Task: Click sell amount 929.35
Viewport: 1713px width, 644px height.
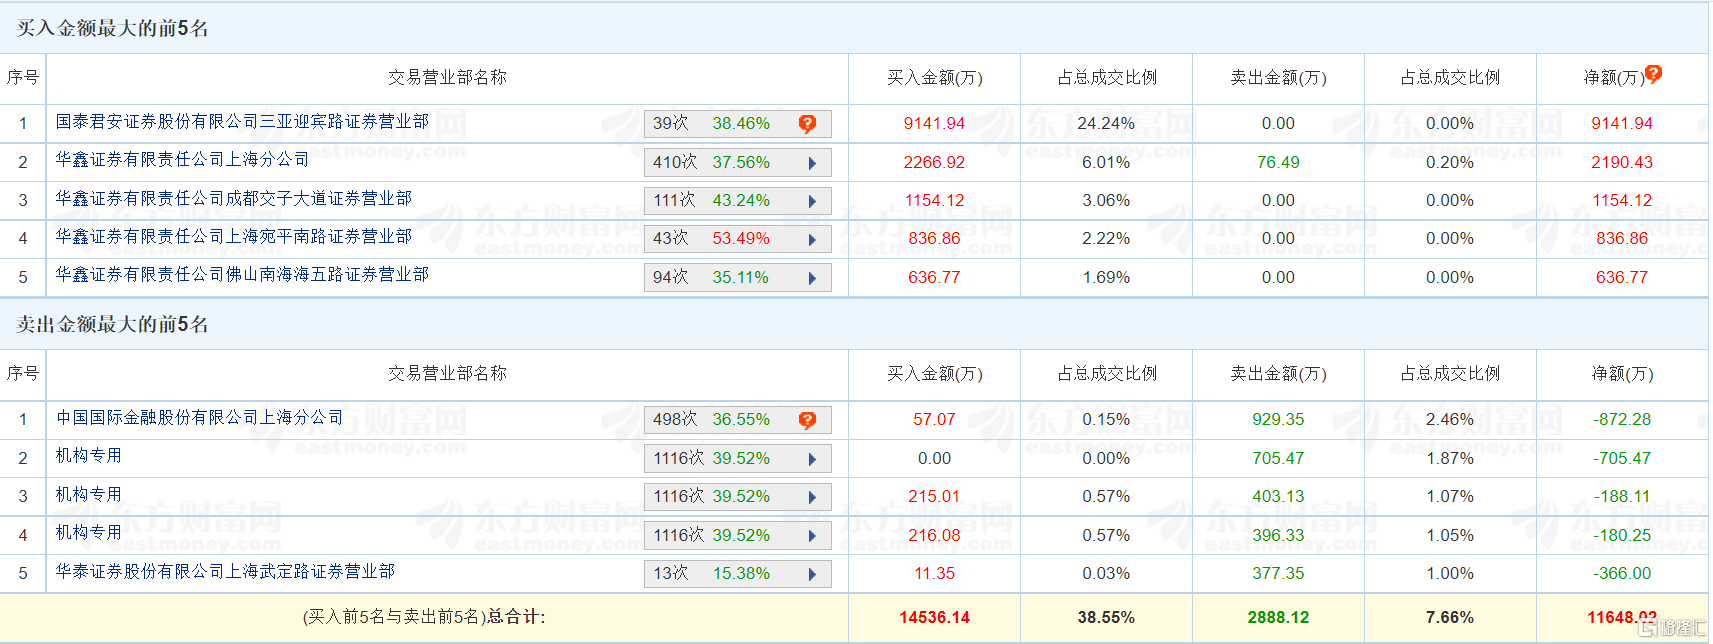Action: [1278, 419]
